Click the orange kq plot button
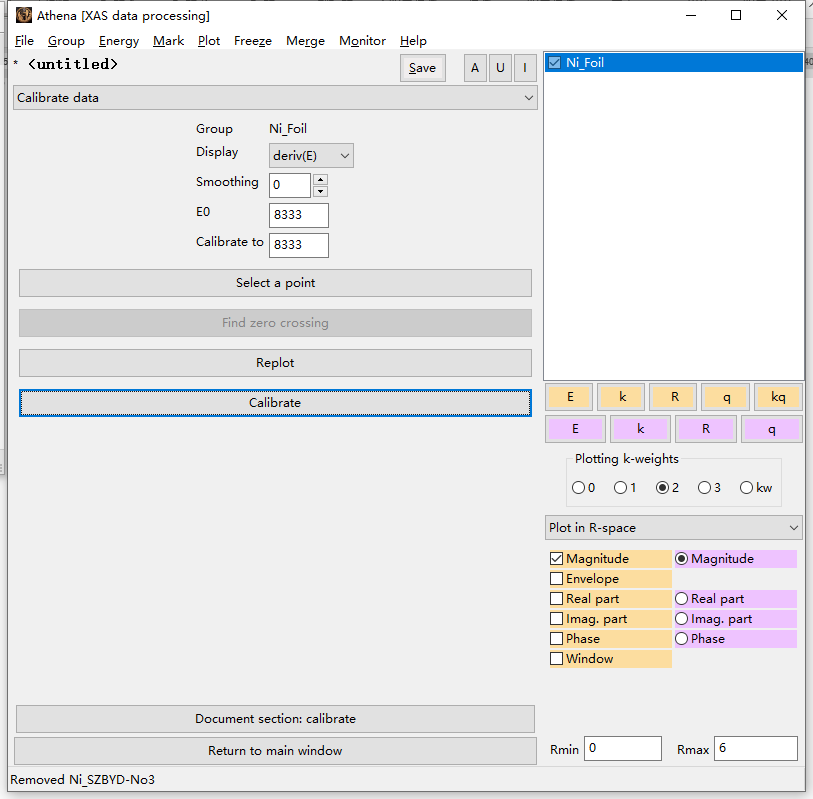The image size is (813, 799). pos(778,397)
